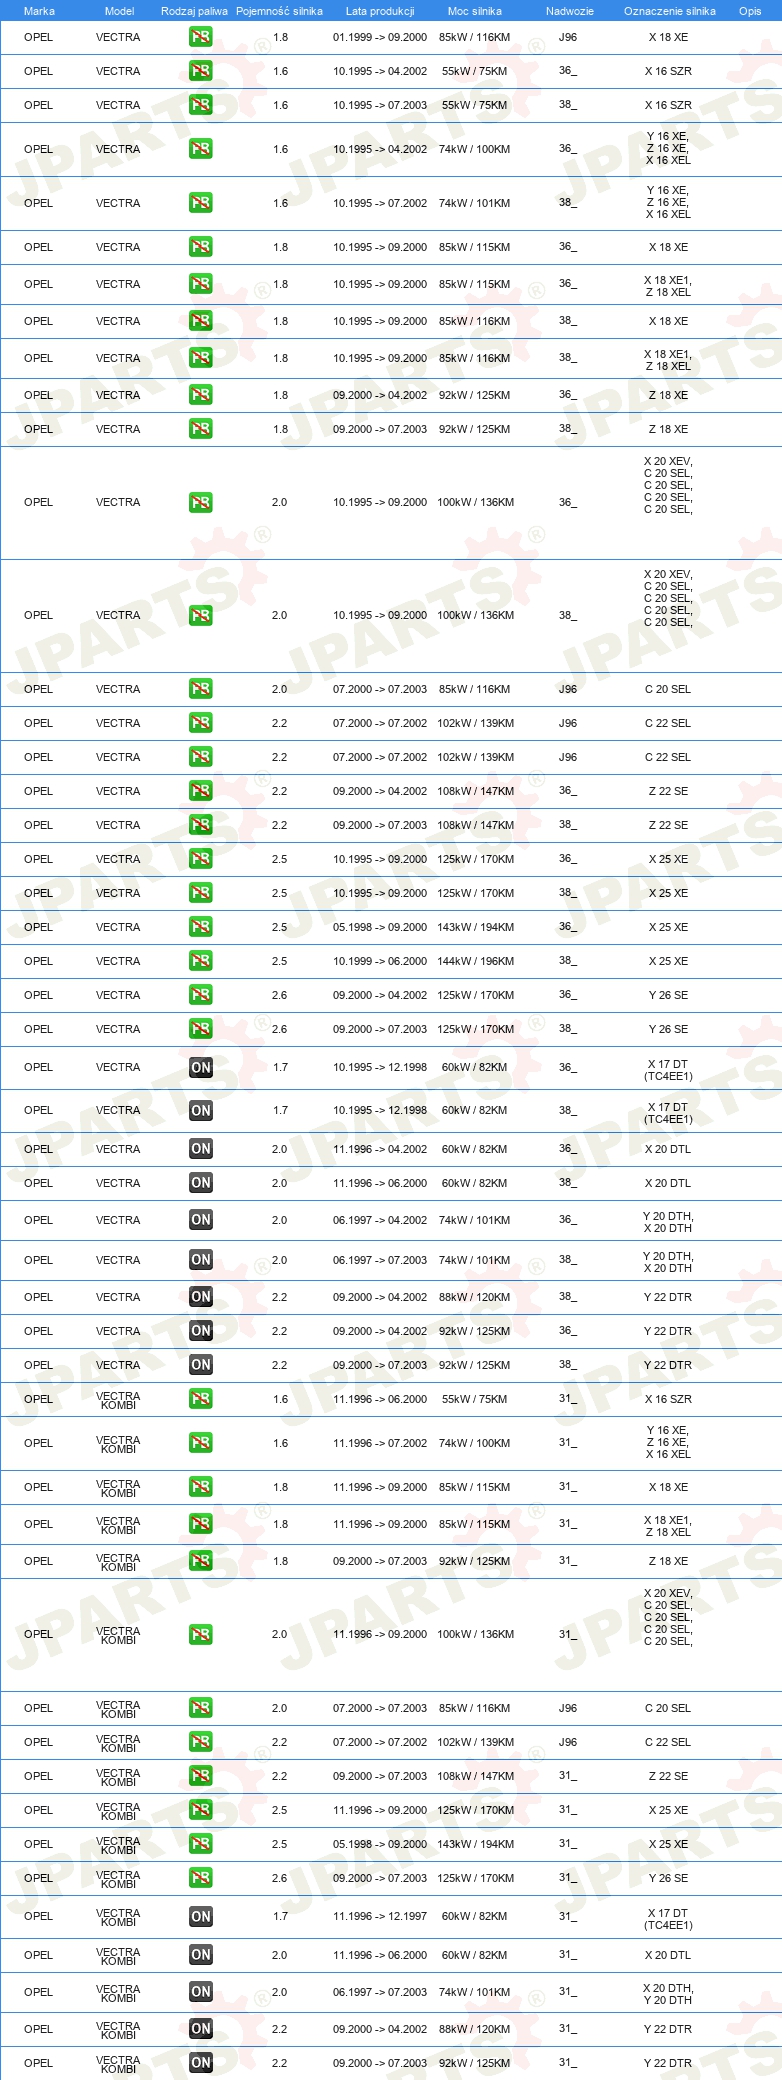This screenshot has width=782, height=2080.
Task: Click PB icon in 100kW / 136KM body 36_ row
Action: 200,502
